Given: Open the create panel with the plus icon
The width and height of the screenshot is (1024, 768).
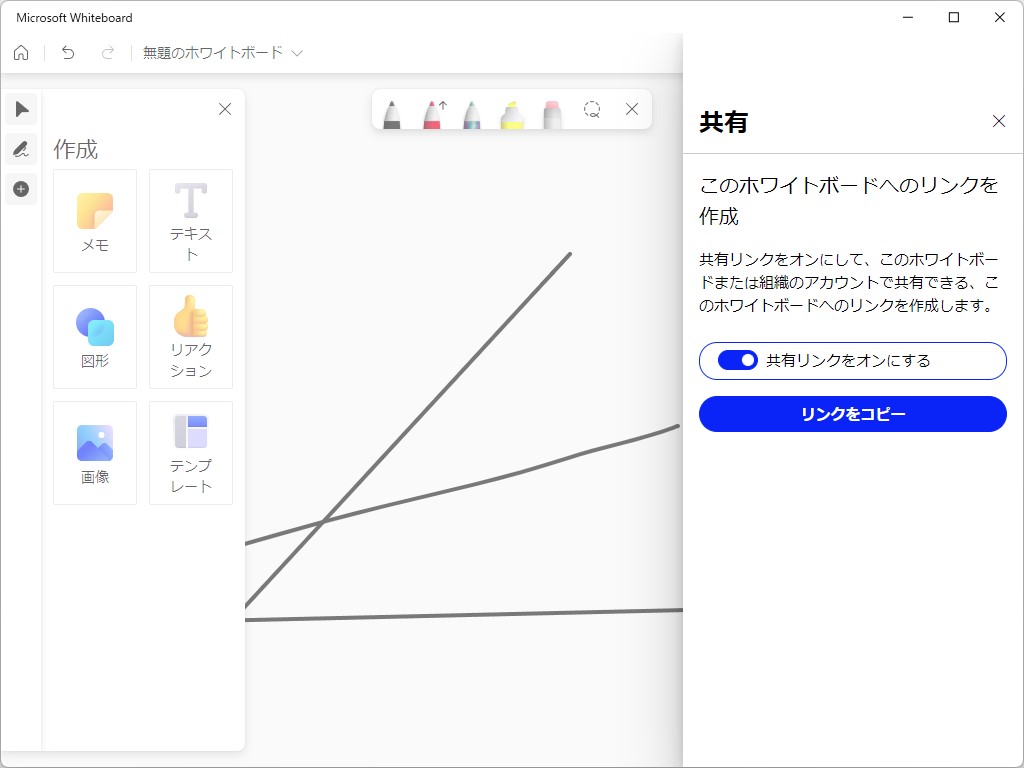Looking at the screenshot, I should click(21, 189).
